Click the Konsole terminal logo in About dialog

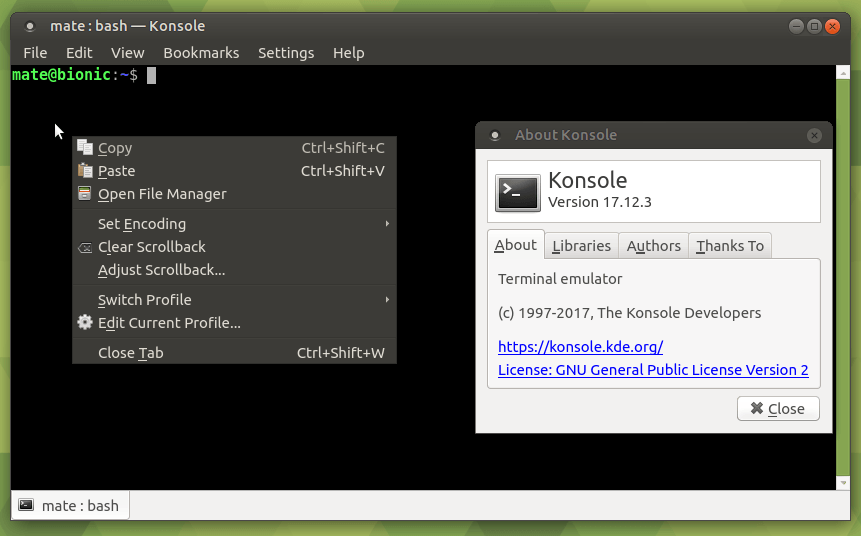[518, 193]
